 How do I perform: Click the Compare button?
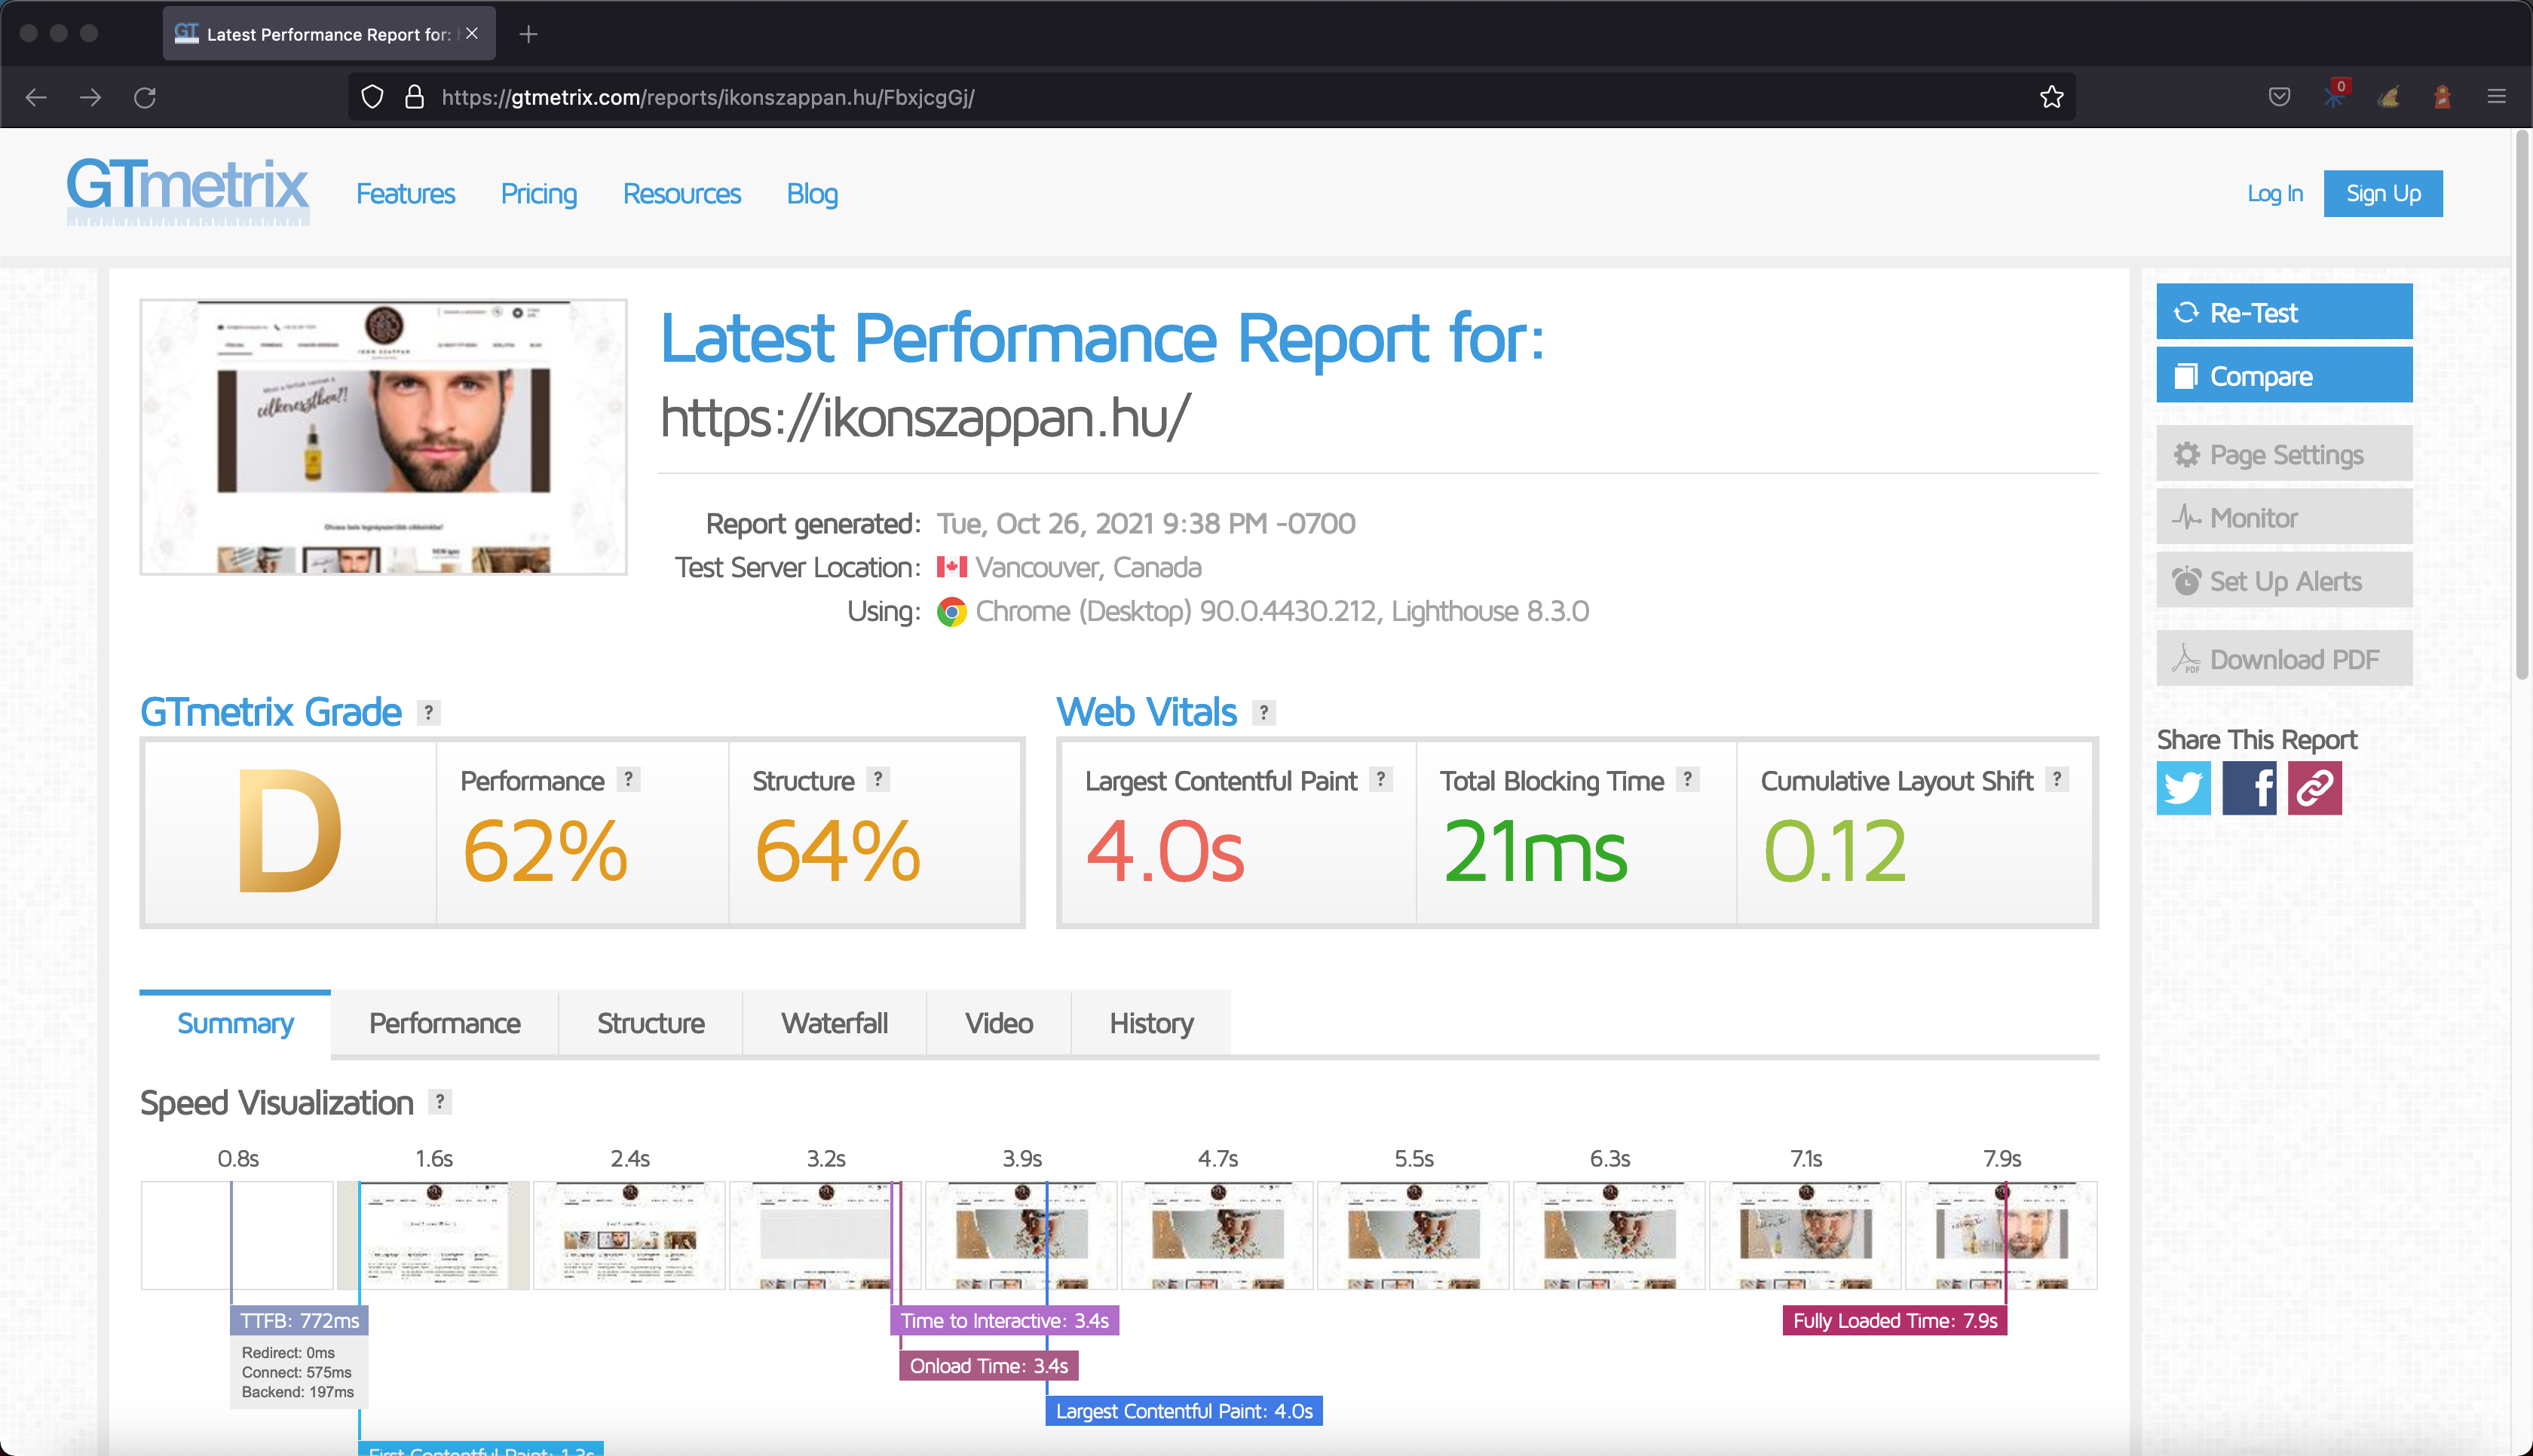[2283, 376]
